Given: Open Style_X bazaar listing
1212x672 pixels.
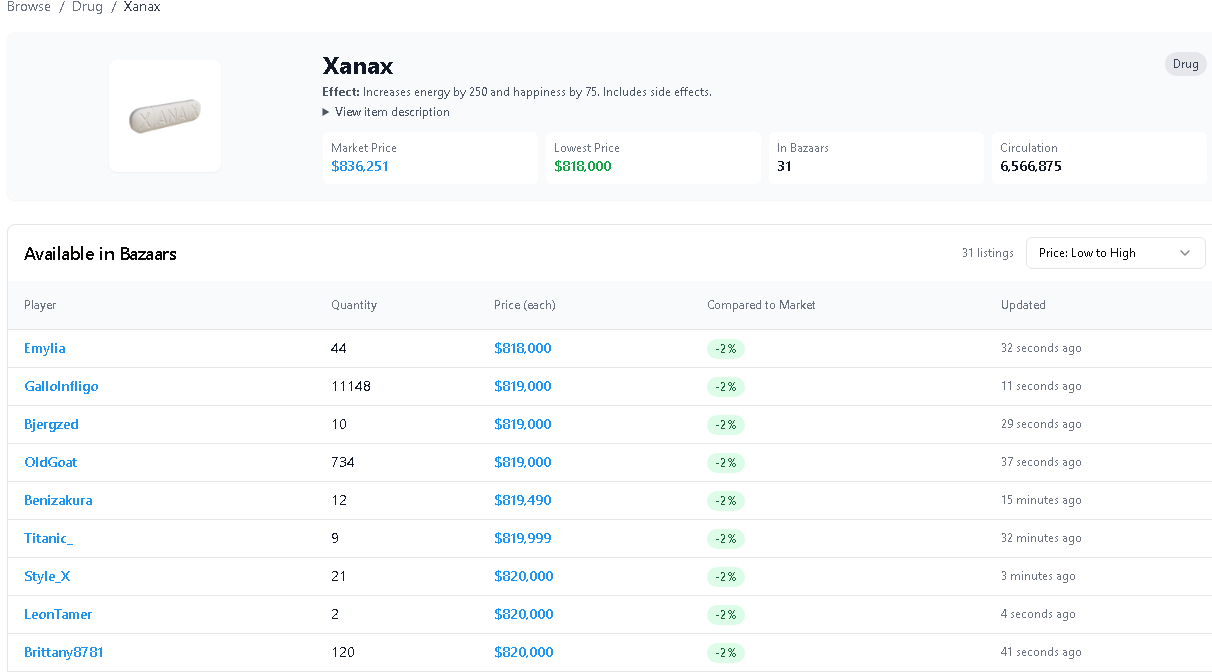Looking at the screenshot, I should click(47, 576).
